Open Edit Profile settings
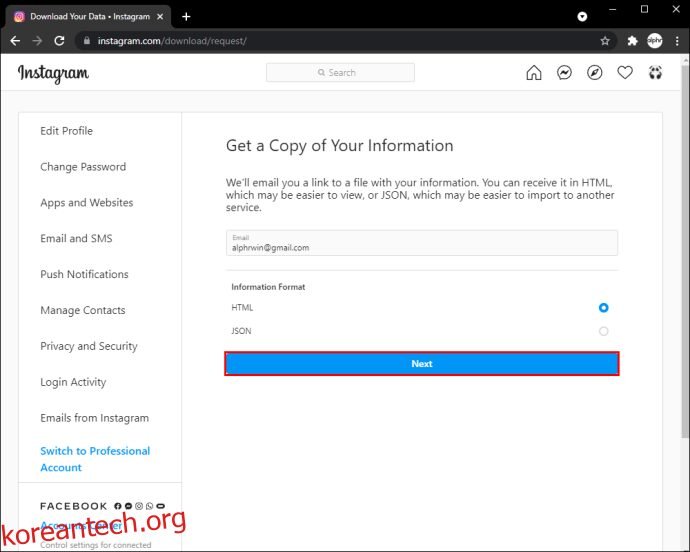Image resolution: width=690 pixels, height=552 pixels. point(66,131)
